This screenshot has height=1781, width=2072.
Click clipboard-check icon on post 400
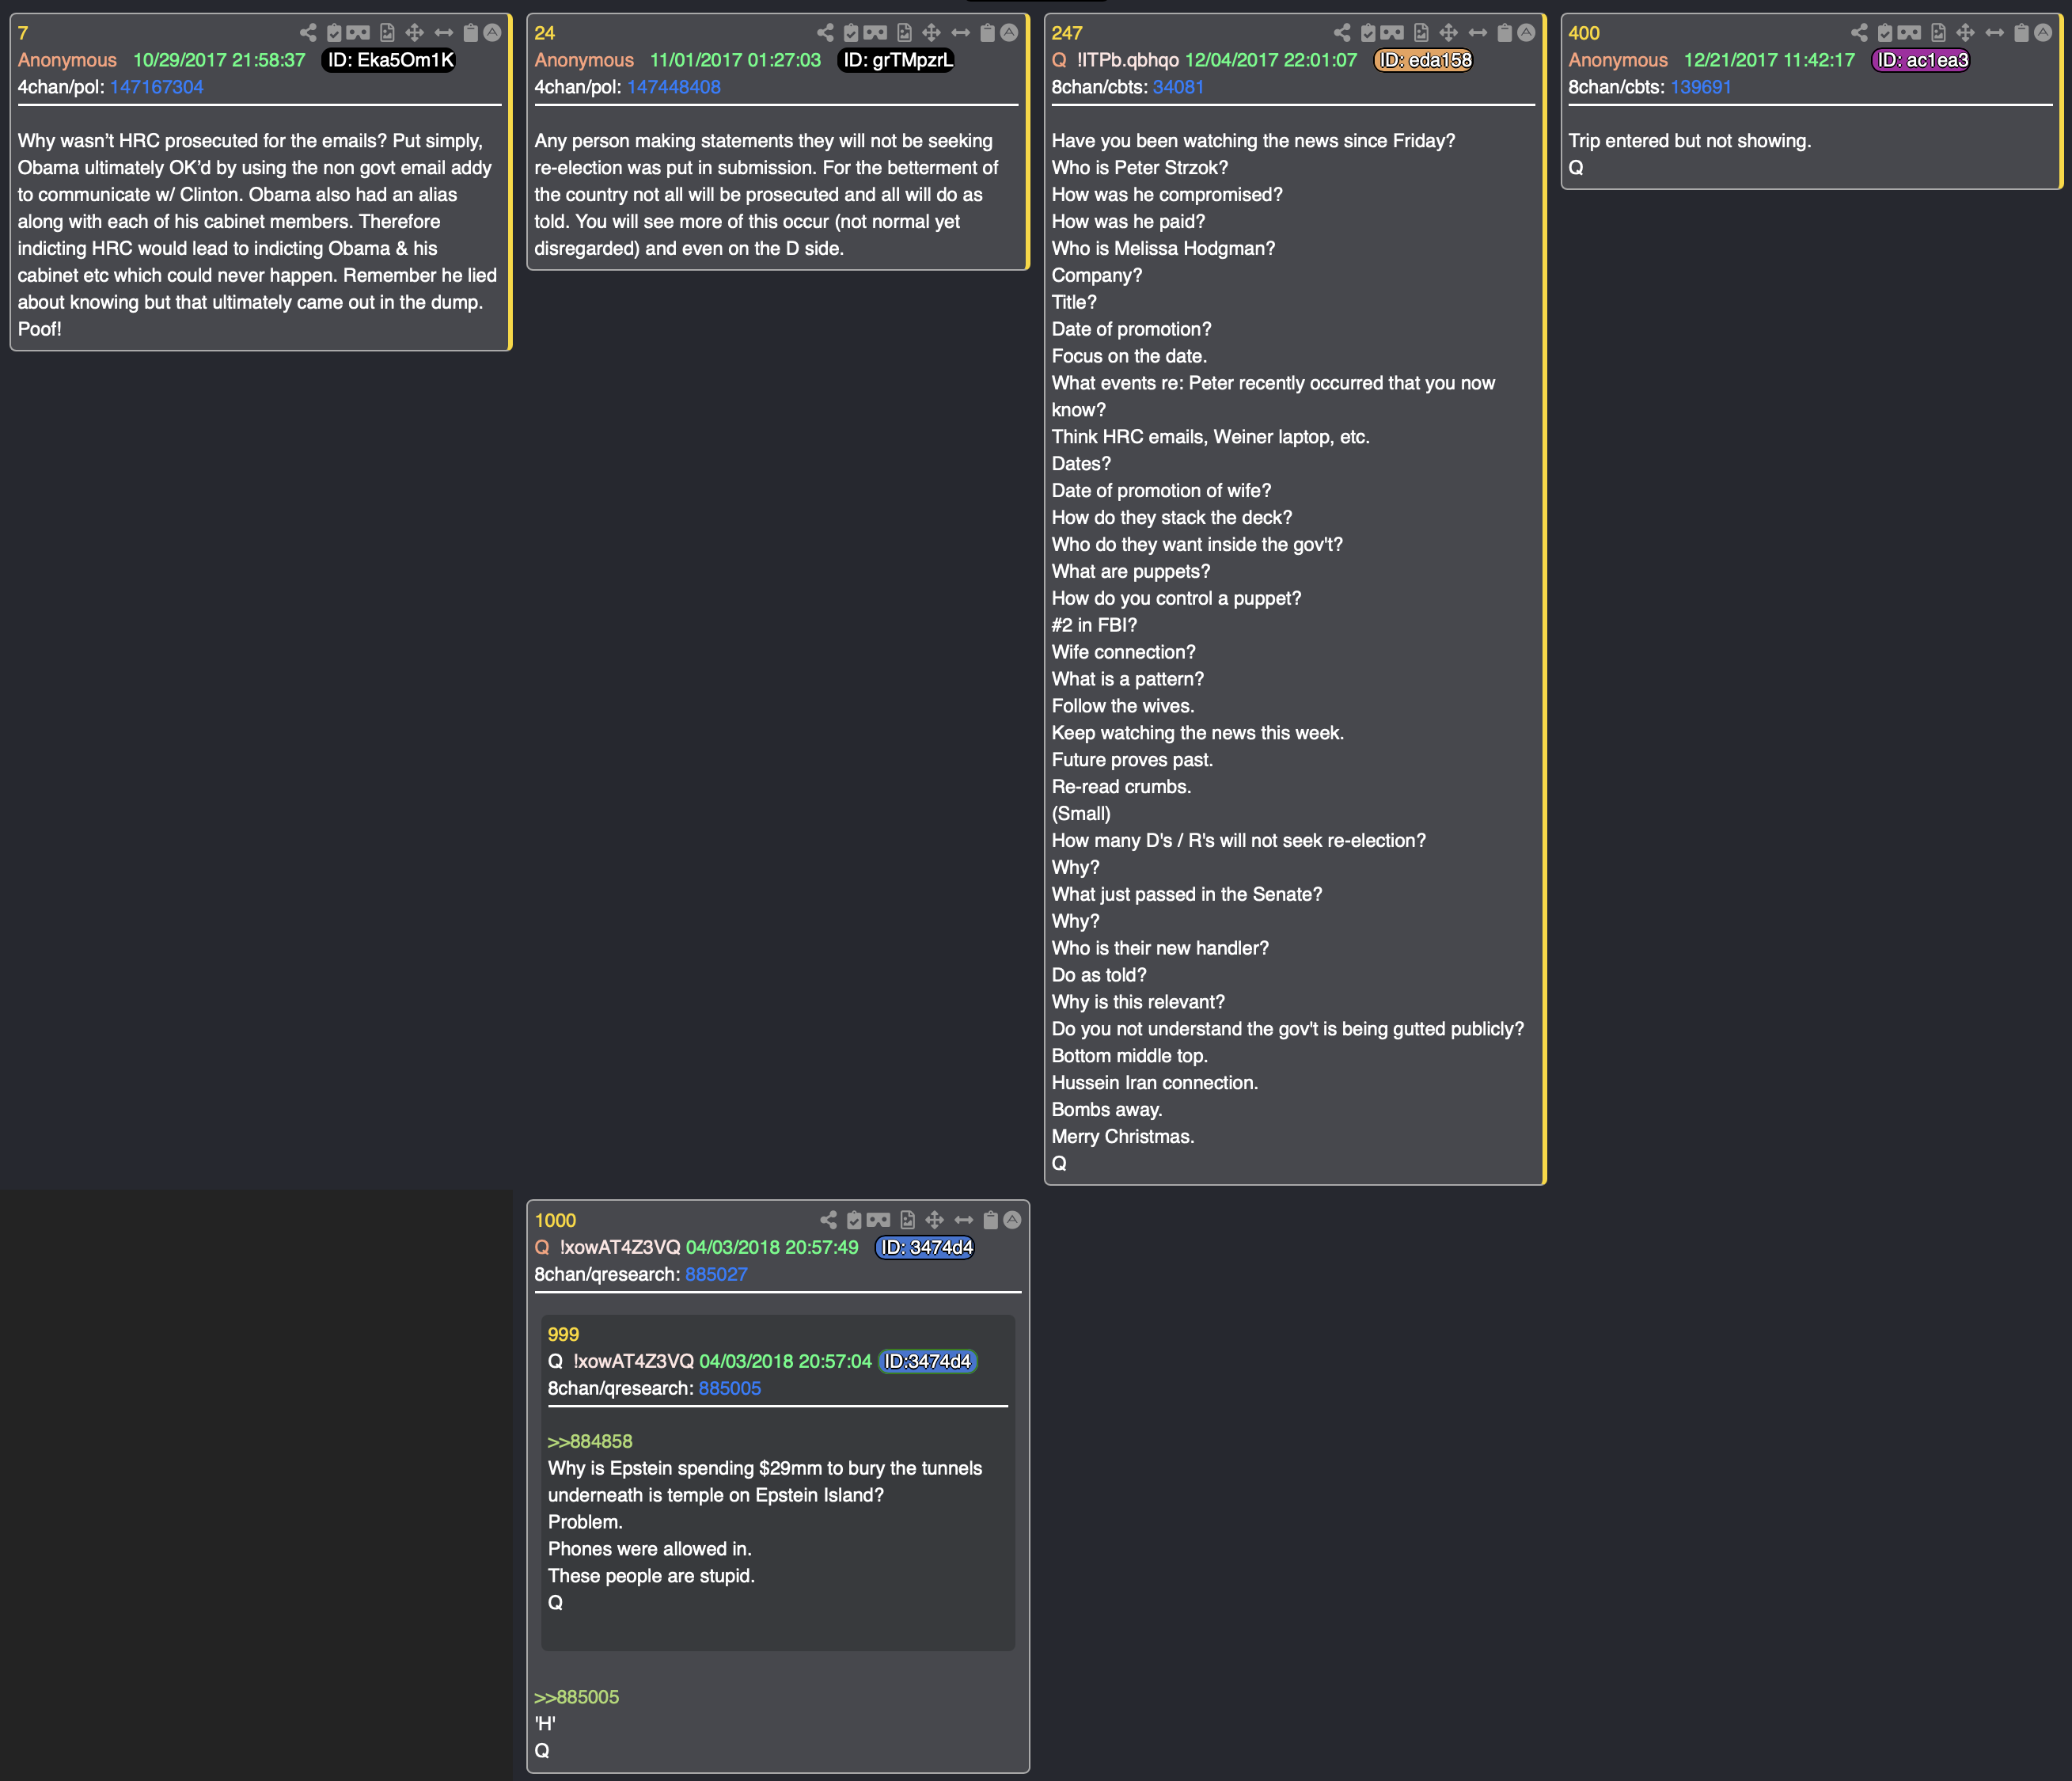(x=1885, y=33)
